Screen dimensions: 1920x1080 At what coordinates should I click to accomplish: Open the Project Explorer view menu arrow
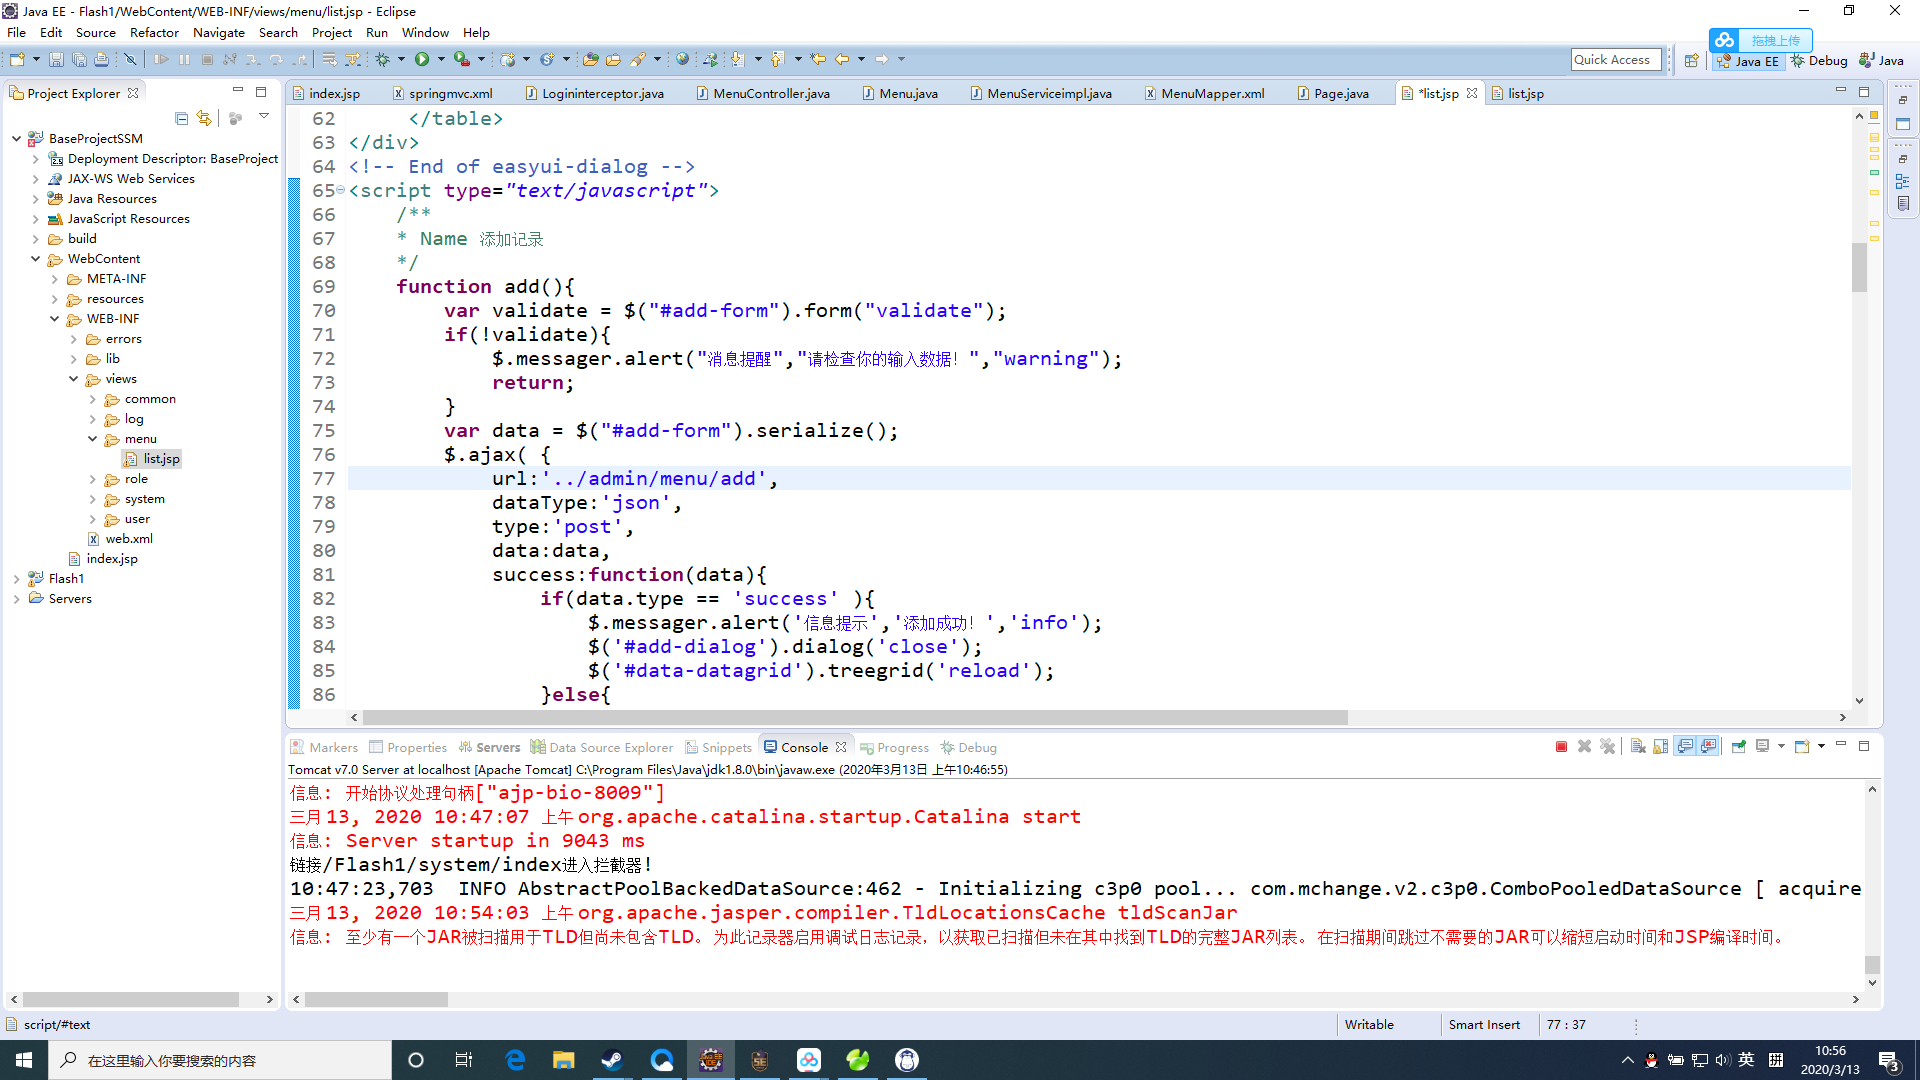point(264,117)
